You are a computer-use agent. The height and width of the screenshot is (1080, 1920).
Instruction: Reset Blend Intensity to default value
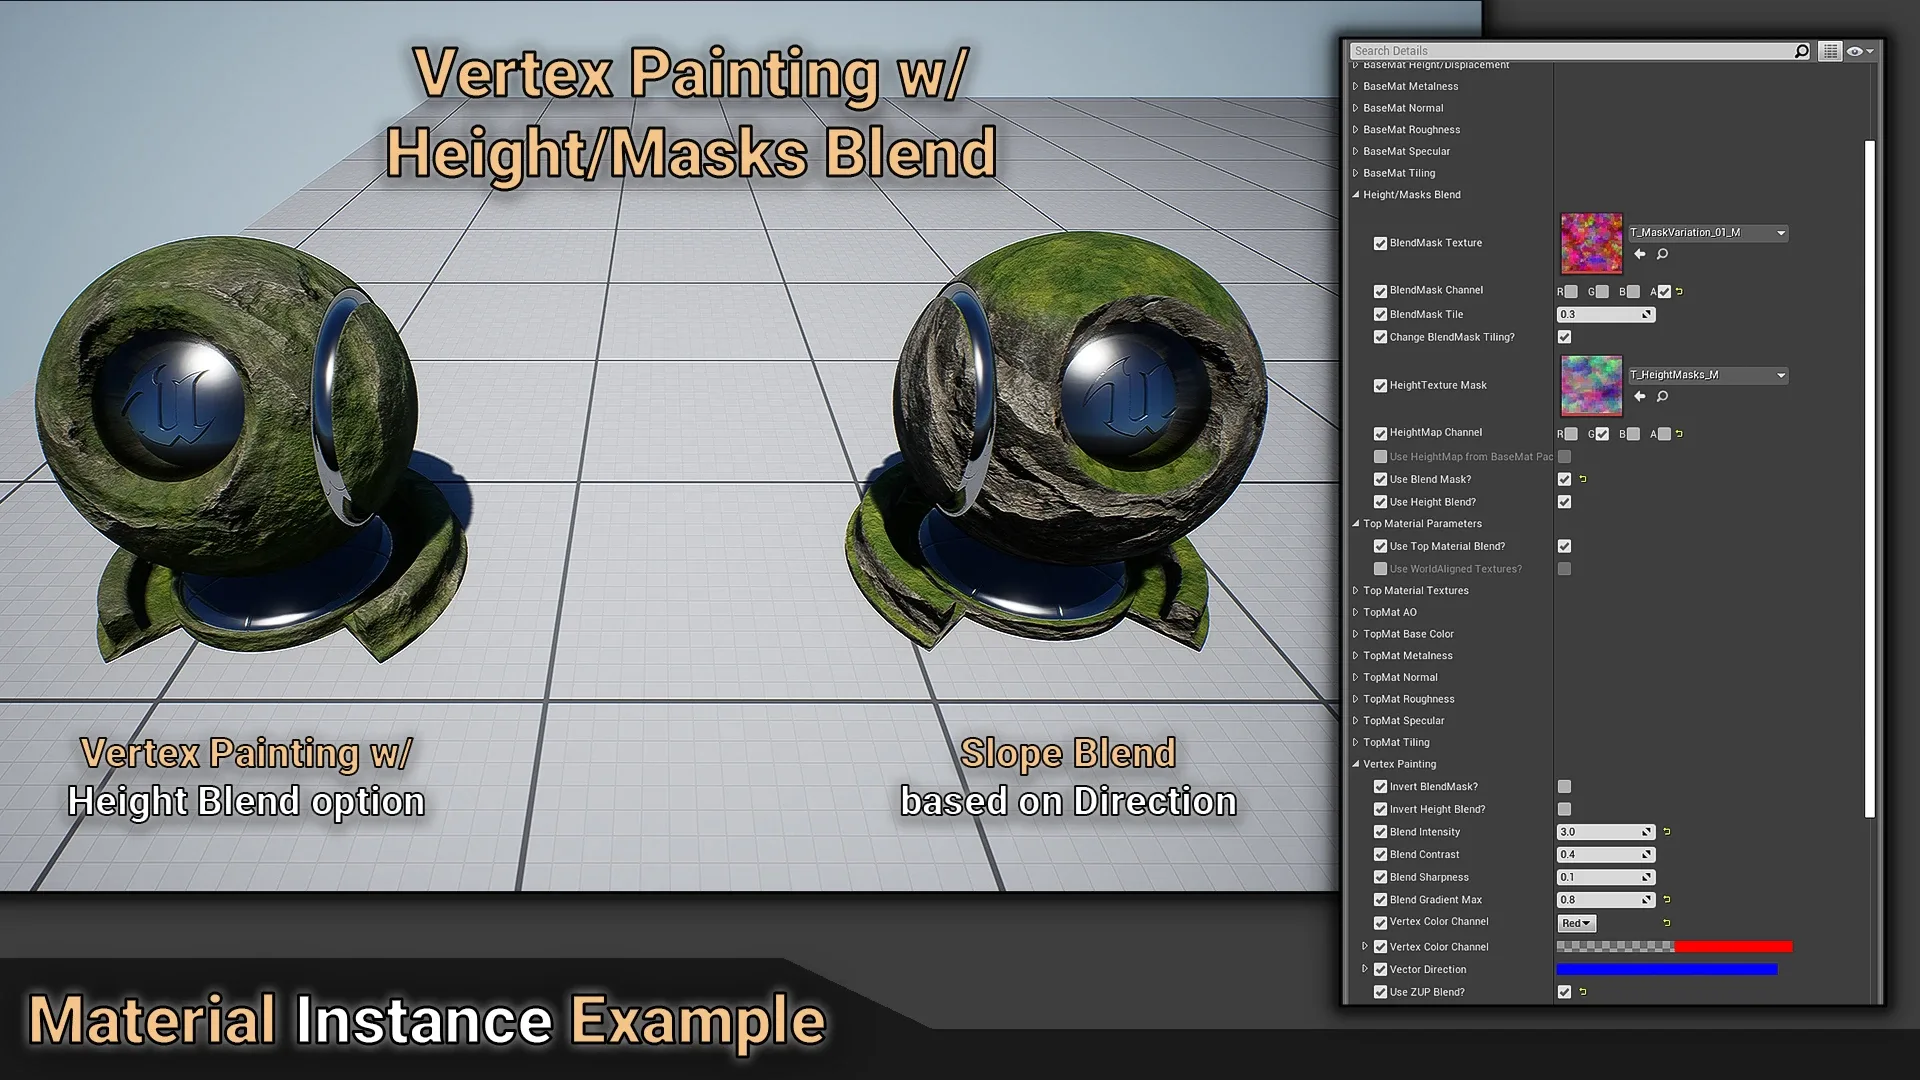[x=1667, y=832]
